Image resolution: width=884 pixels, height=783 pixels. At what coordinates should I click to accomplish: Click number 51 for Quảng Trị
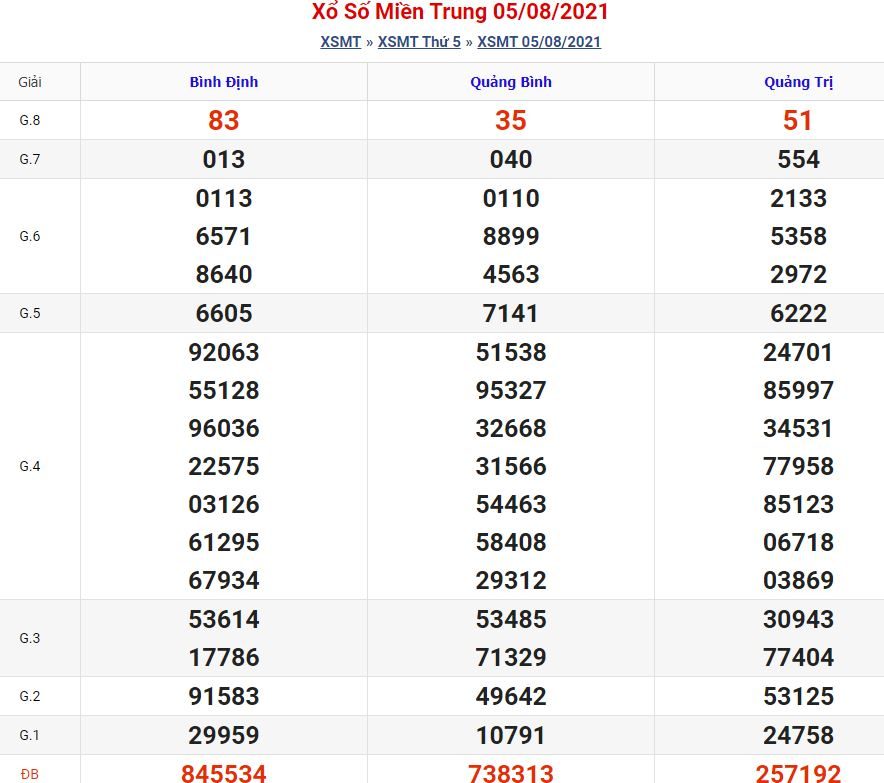(798, 120)
